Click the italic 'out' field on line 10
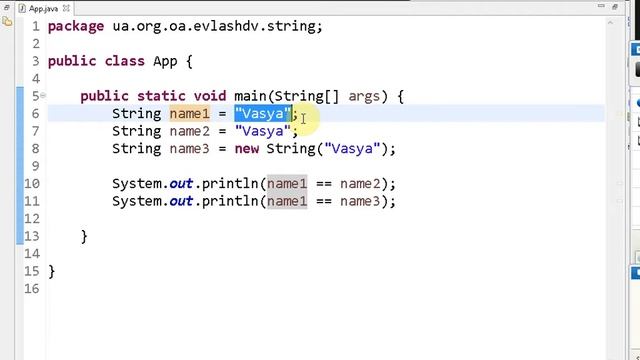 pos(181,184)
